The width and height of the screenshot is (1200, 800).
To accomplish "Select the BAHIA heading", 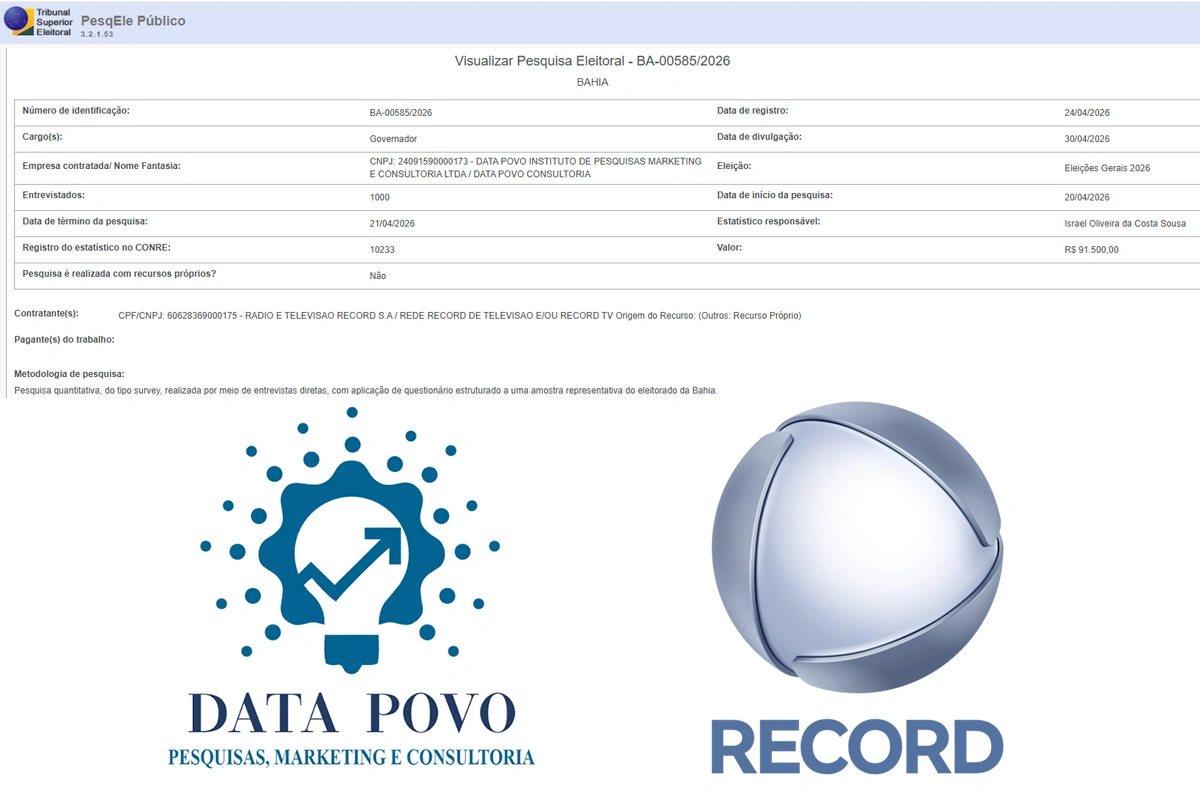I will point(593,81).
